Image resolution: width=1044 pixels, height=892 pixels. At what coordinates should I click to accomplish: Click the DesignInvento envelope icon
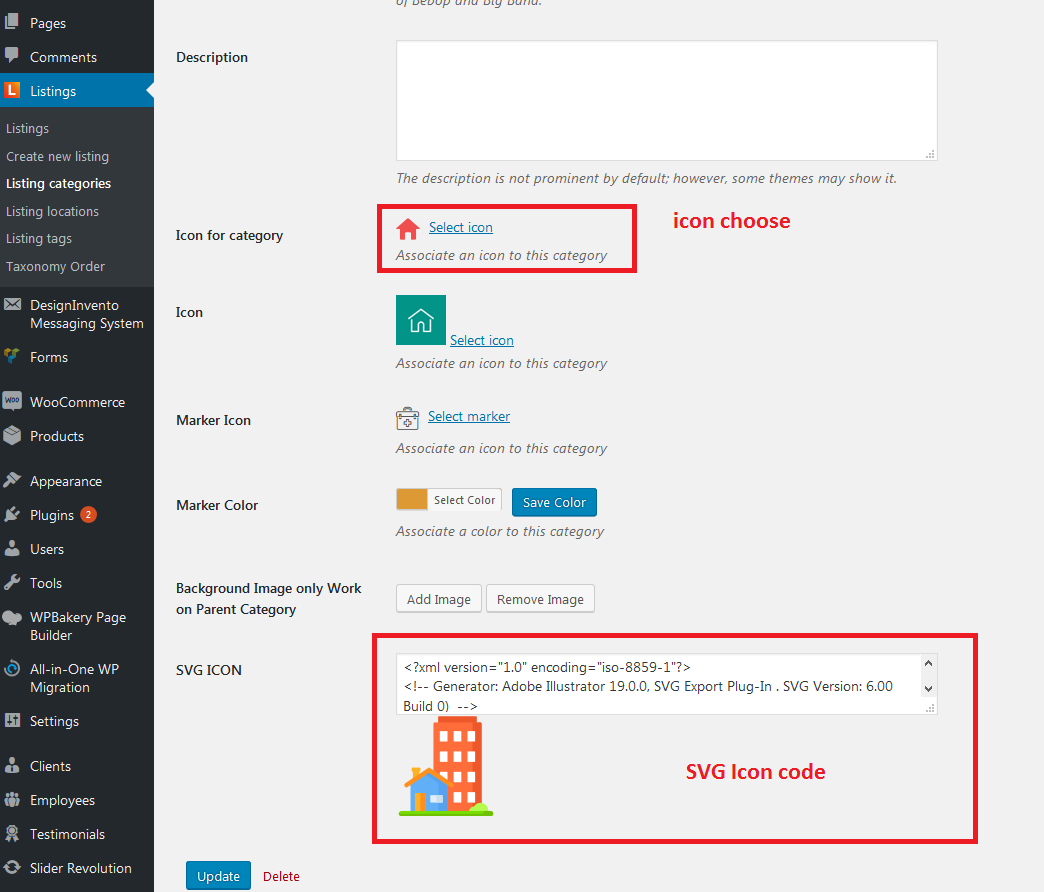[12, 305]
